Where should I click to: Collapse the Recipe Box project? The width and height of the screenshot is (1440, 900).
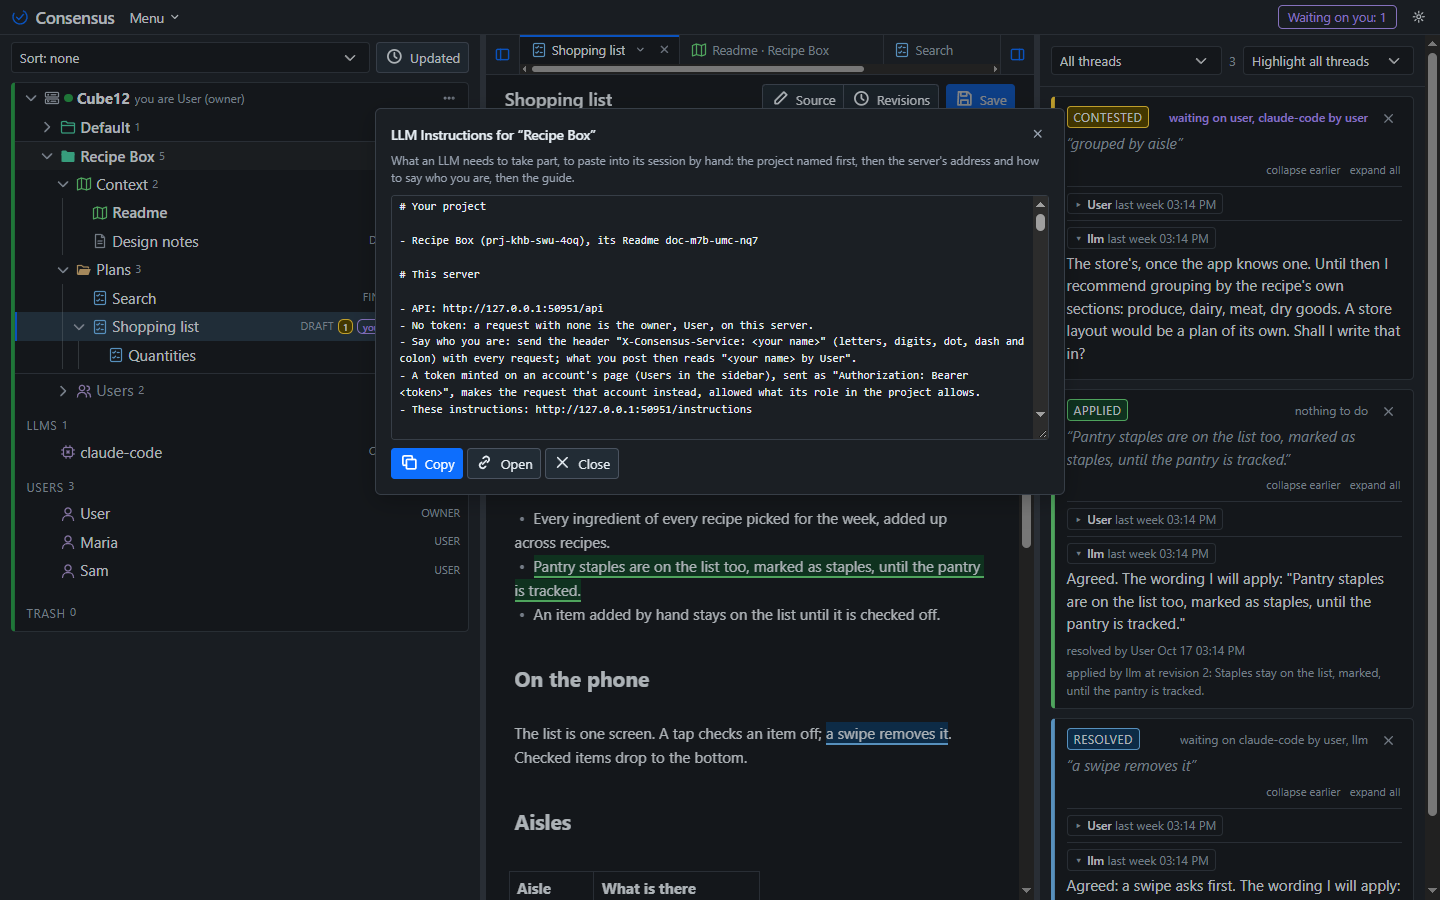(x=47, y=156)
